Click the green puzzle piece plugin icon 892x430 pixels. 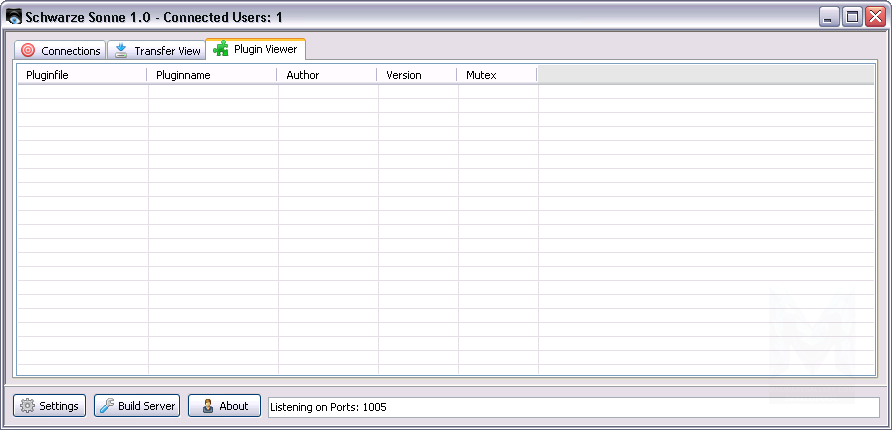pos(220,49)
